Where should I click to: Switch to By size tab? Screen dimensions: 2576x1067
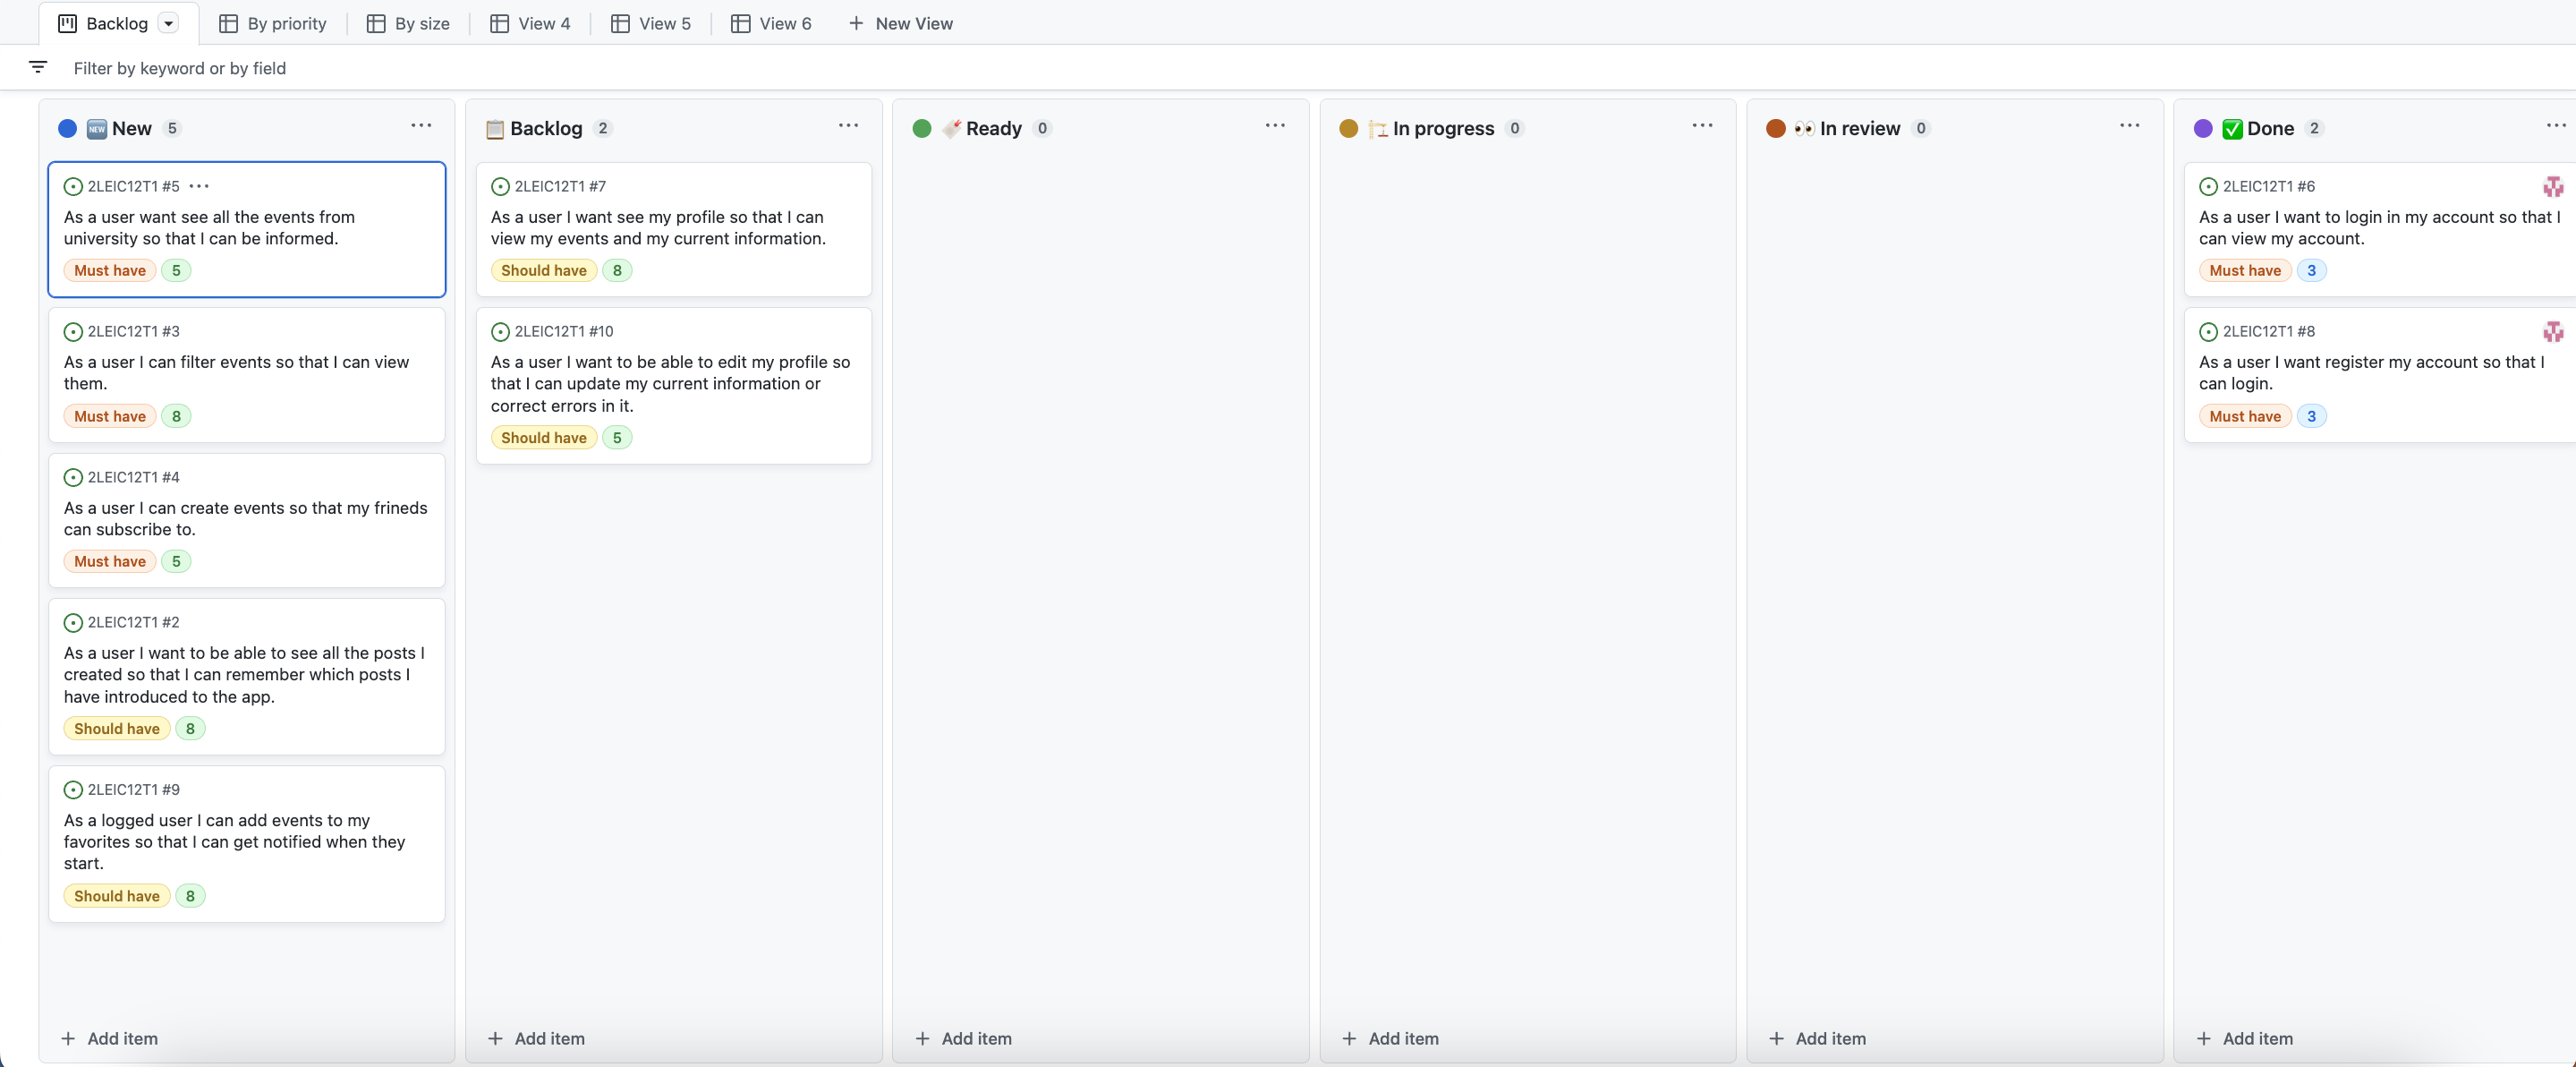pos(408,24)
